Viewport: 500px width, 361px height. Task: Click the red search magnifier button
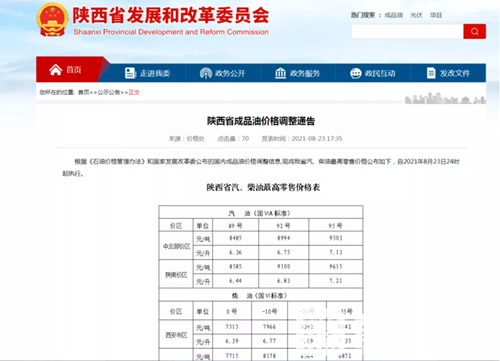coord(474,31)
